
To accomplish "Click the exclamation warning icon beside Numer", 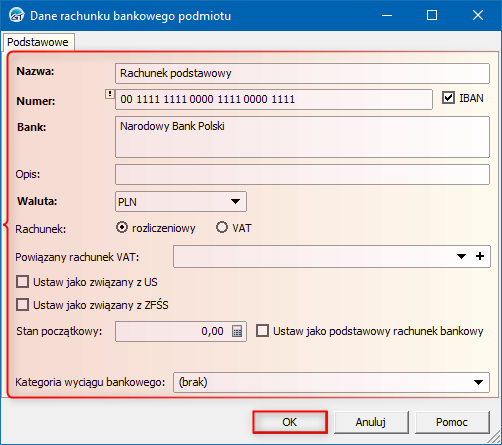I will click(x=110, y=94).
